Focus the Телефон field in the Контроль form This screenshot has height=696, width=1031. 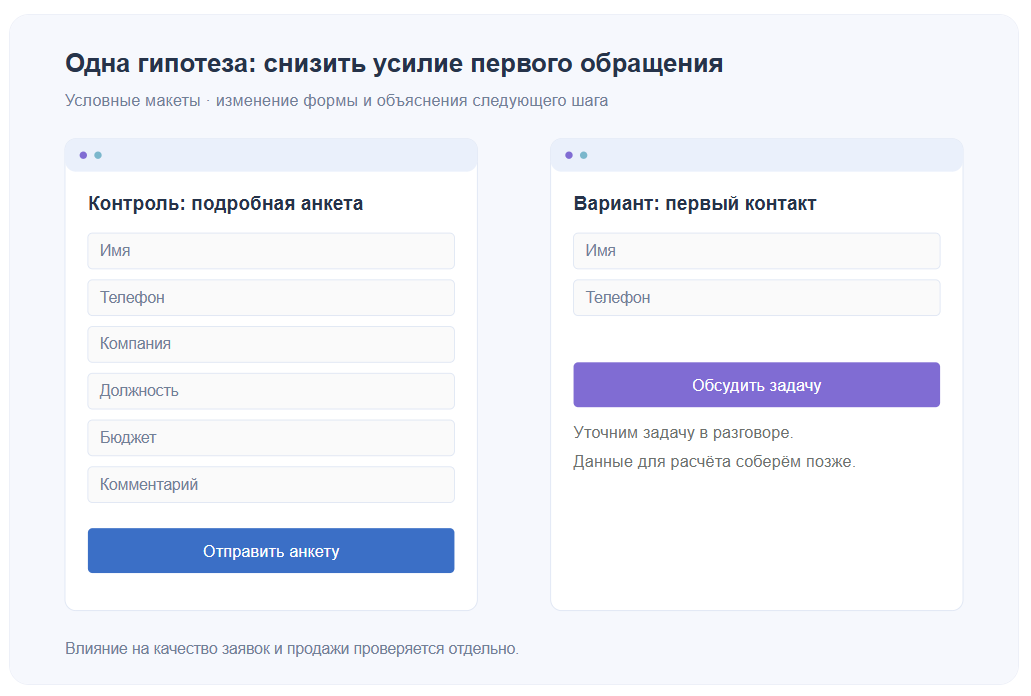pyautogui.click(x=271, y=298)
